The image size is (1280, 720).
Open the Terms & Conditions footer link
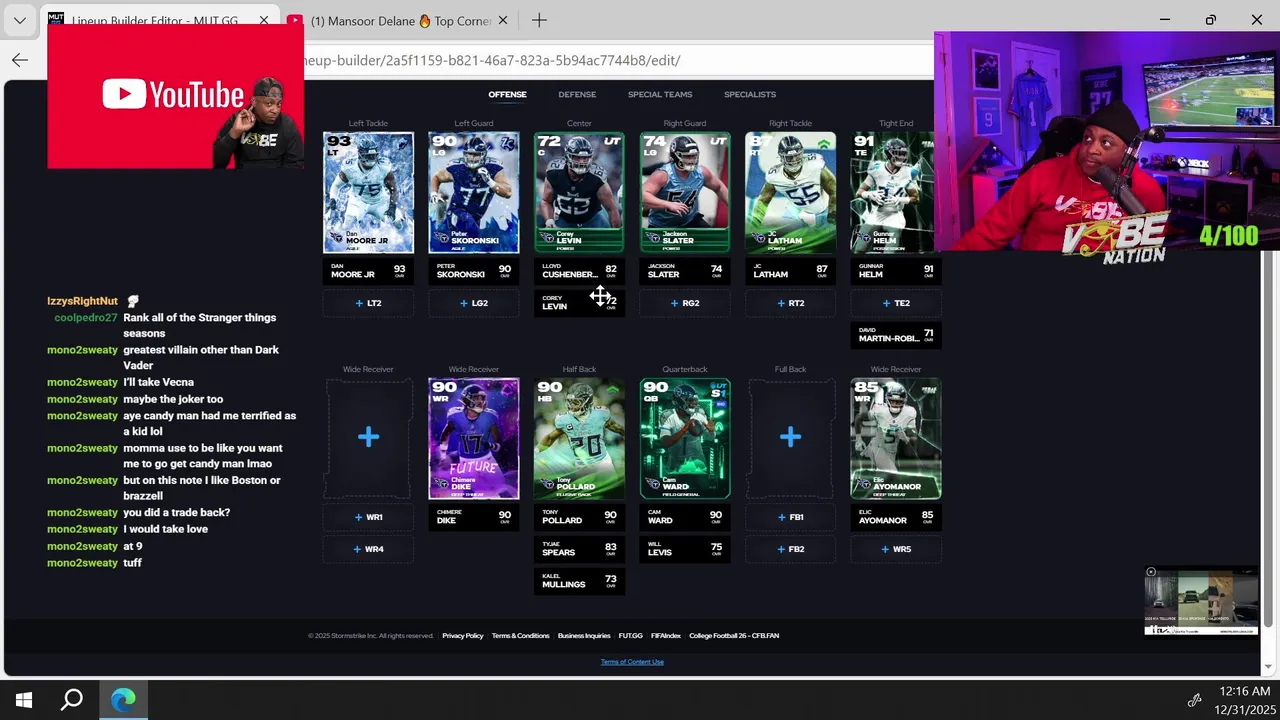[x=520, y=636]
